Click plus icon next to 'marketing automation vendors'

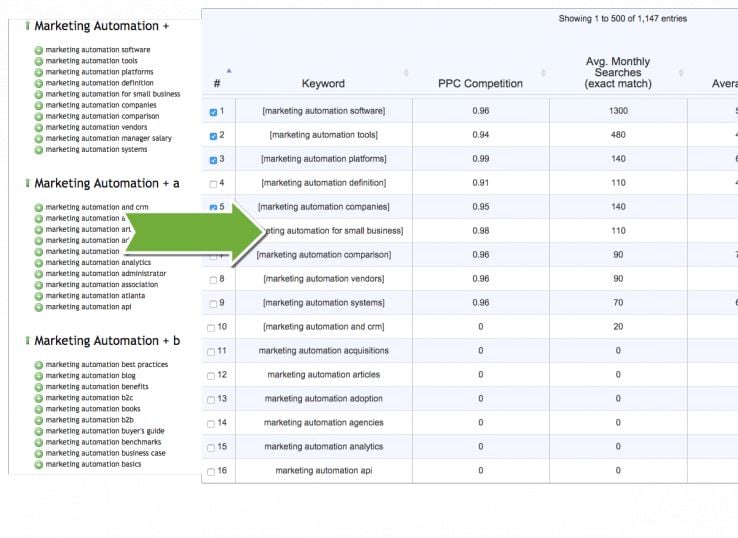[x=39, y=128]
